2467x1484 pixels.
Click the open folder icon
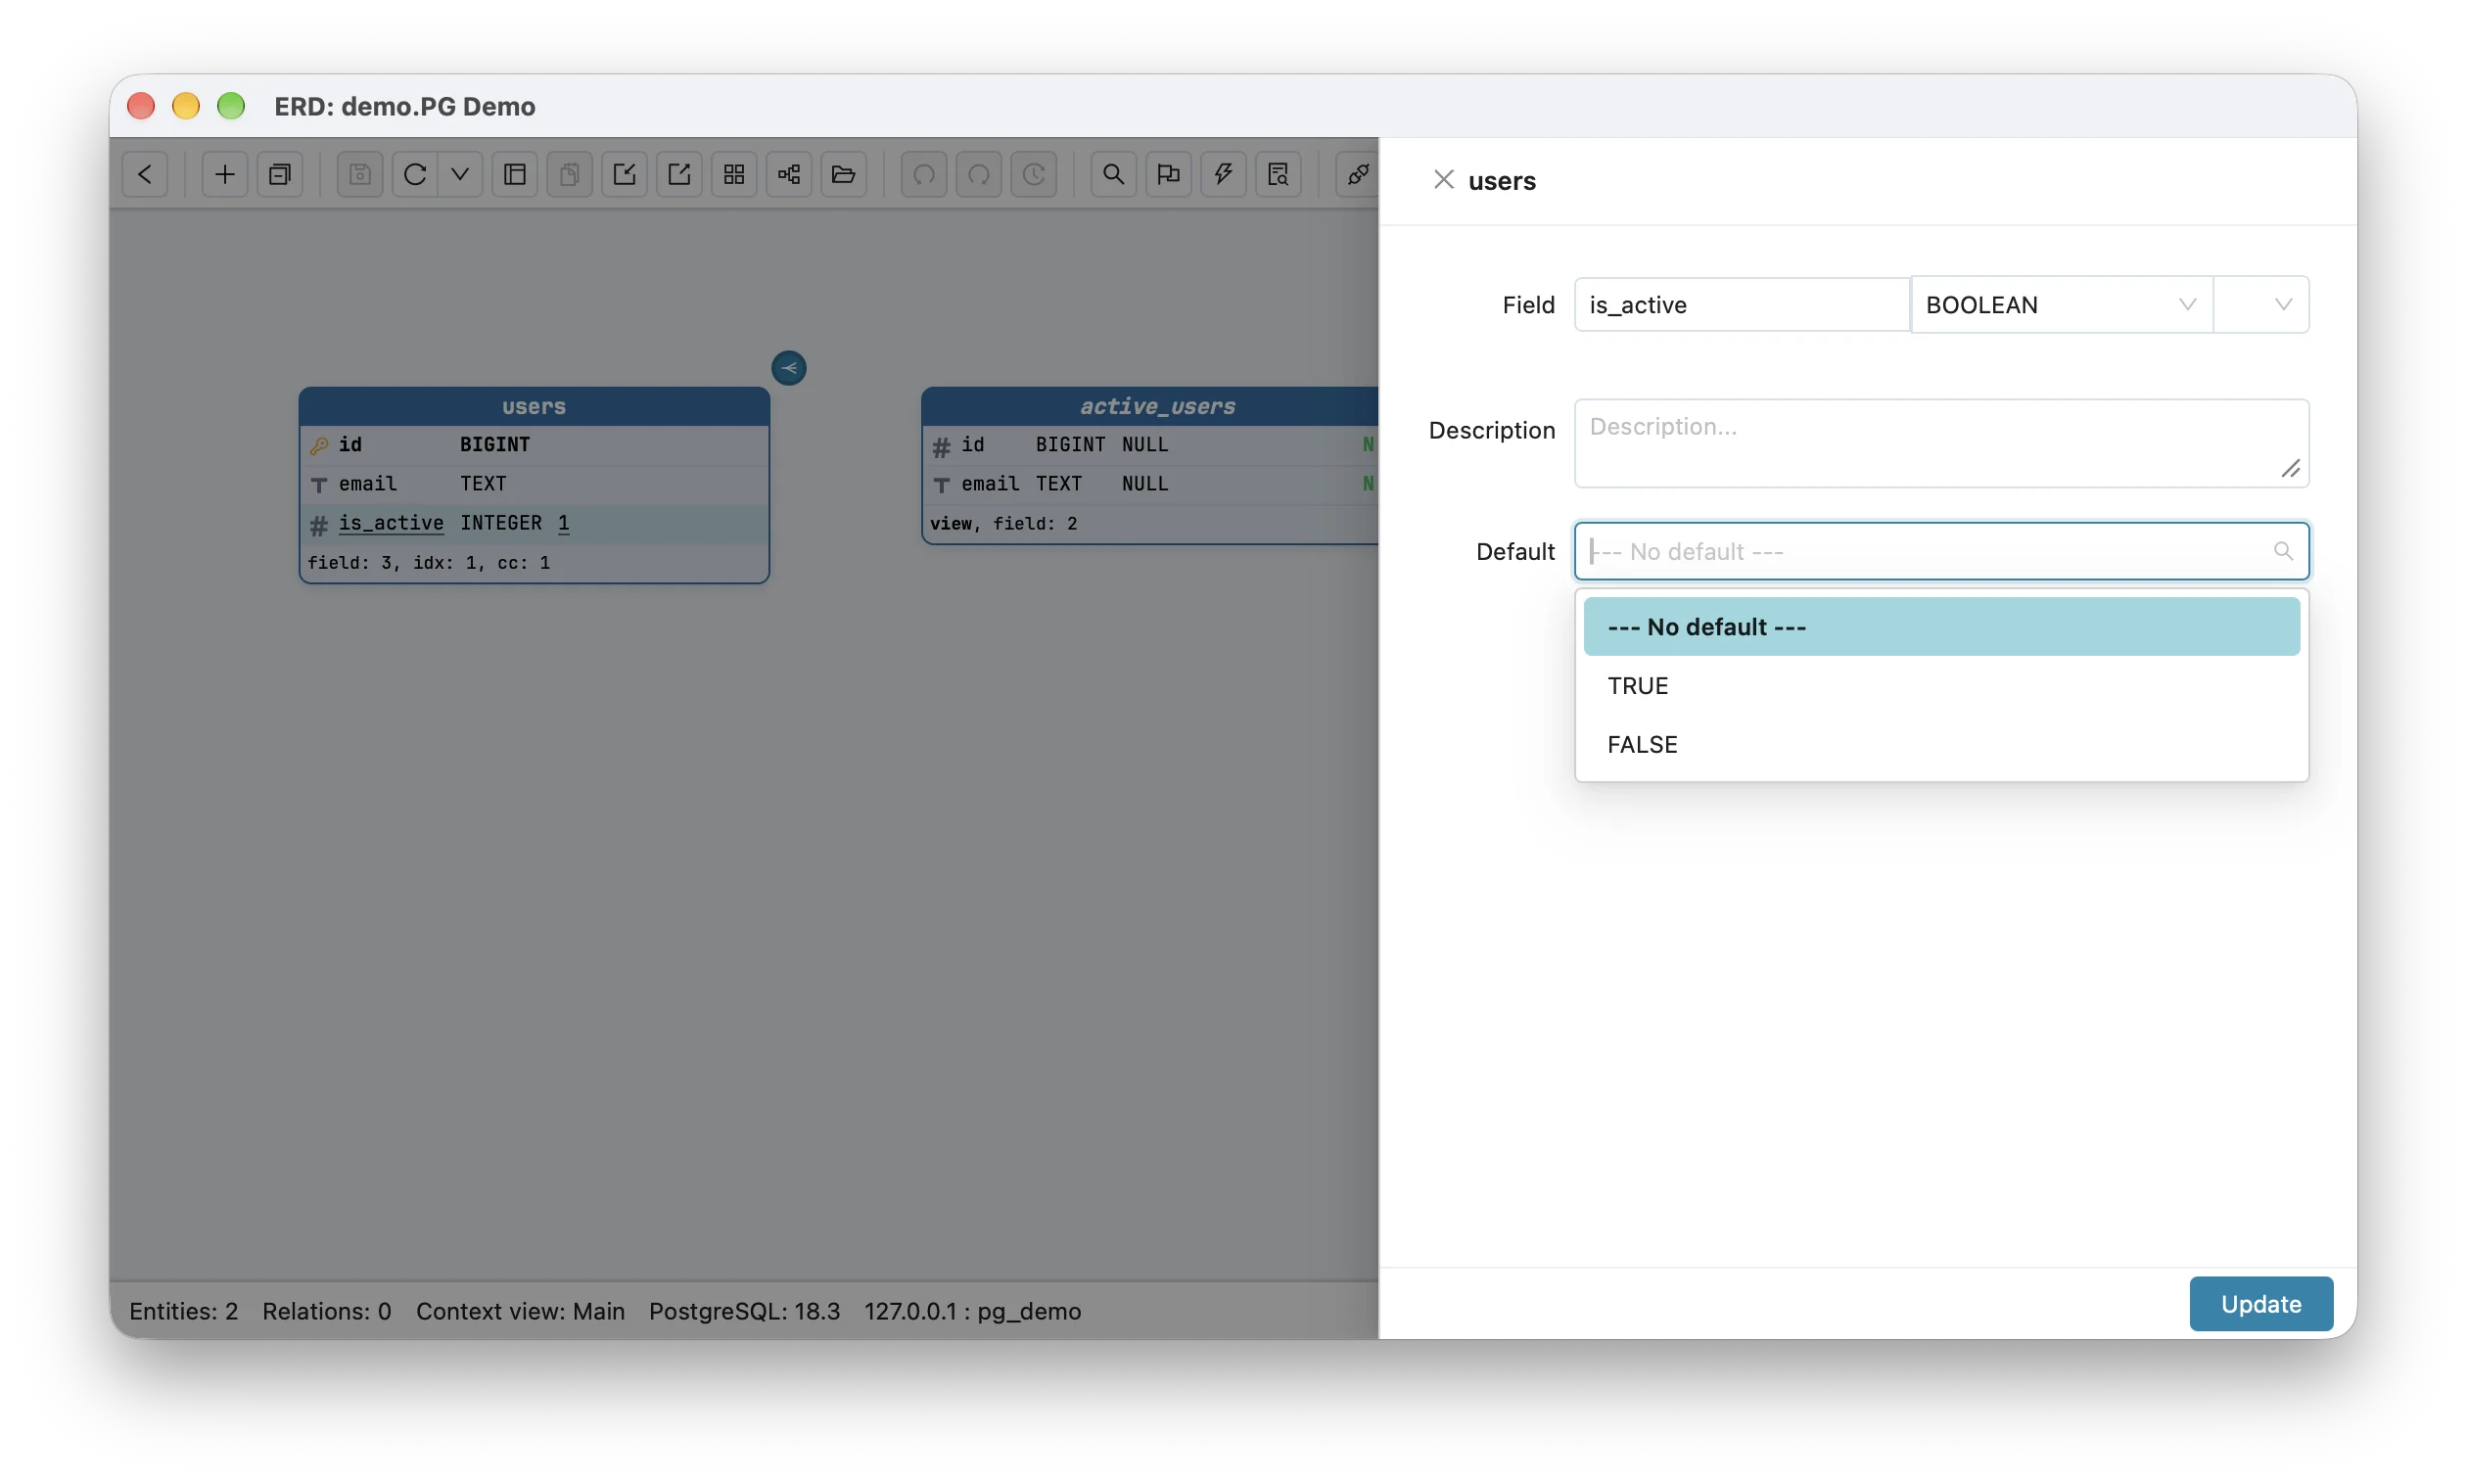pos(843,174)
